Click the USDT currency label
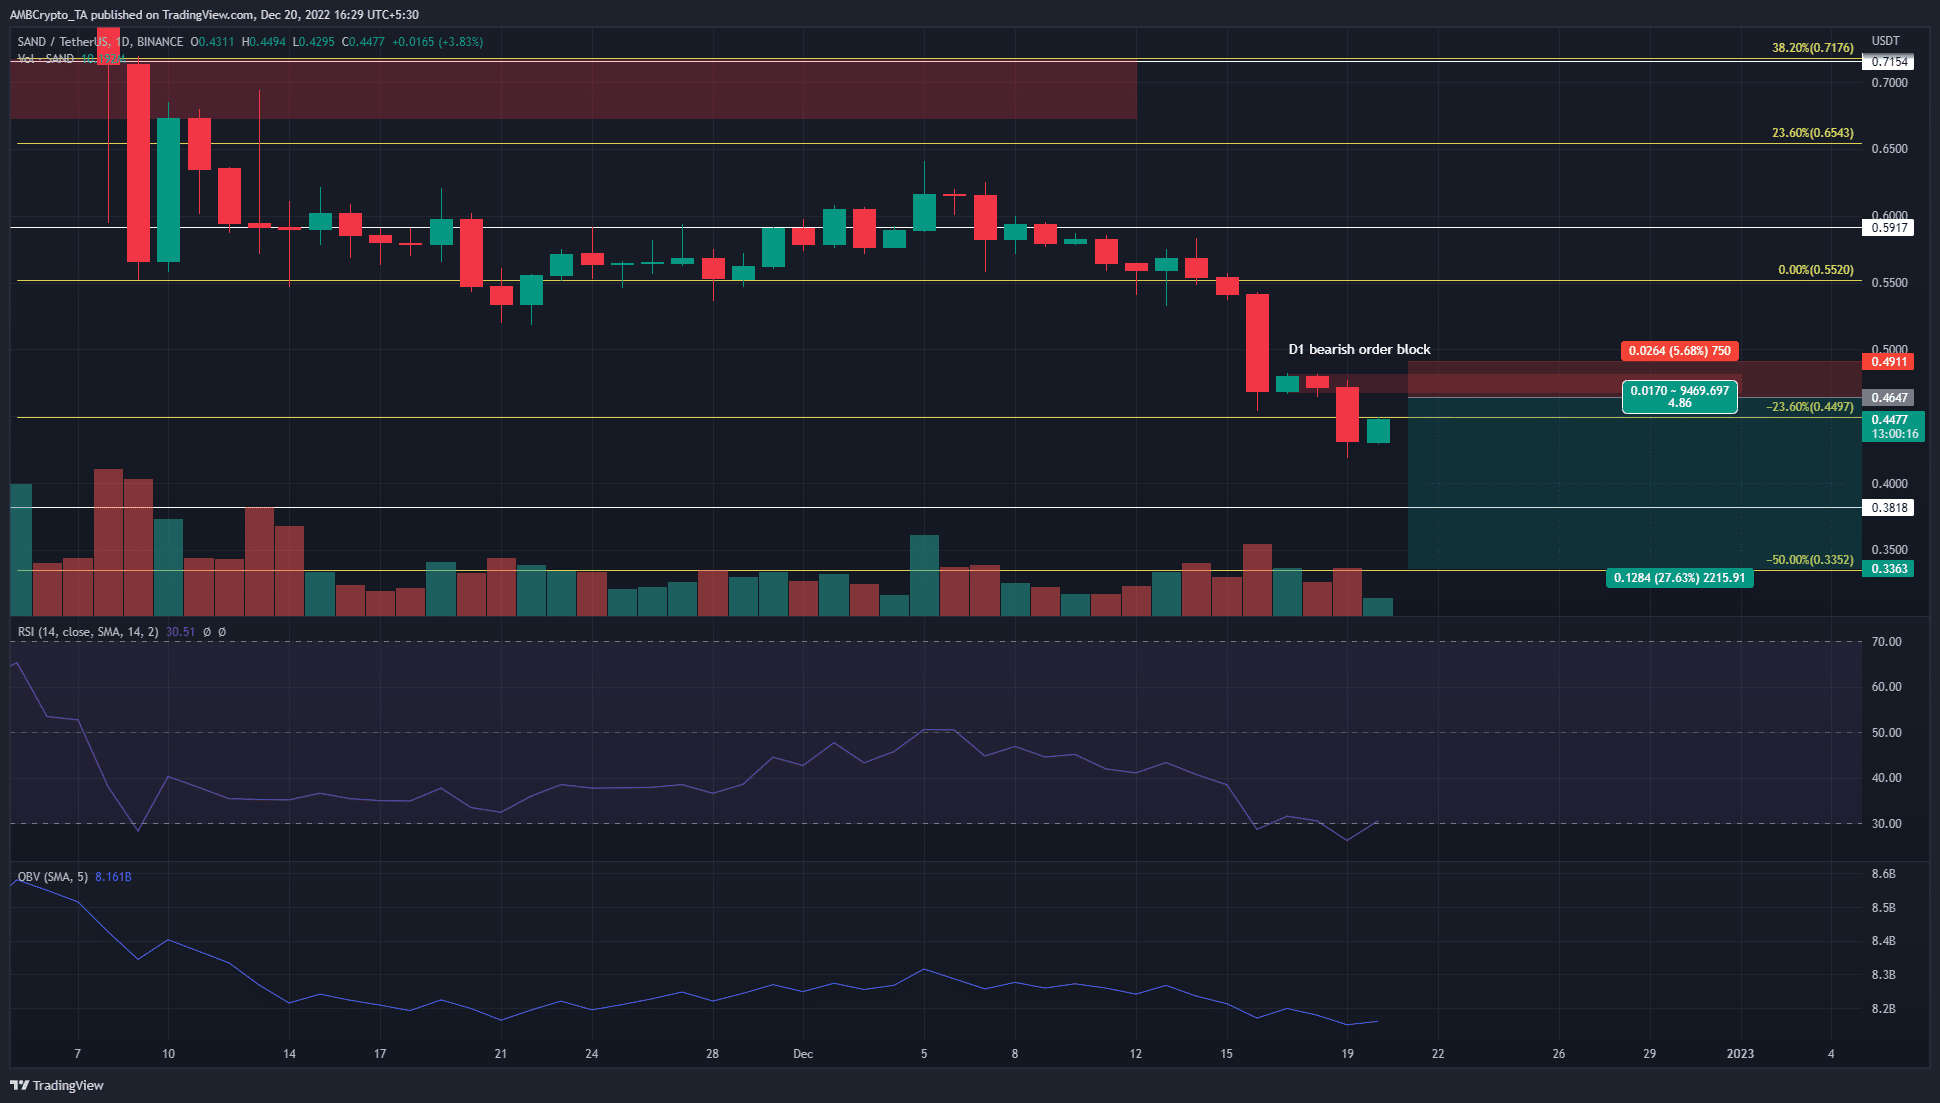The height and width of the screenshot is (1103, 1940). 1885,41
